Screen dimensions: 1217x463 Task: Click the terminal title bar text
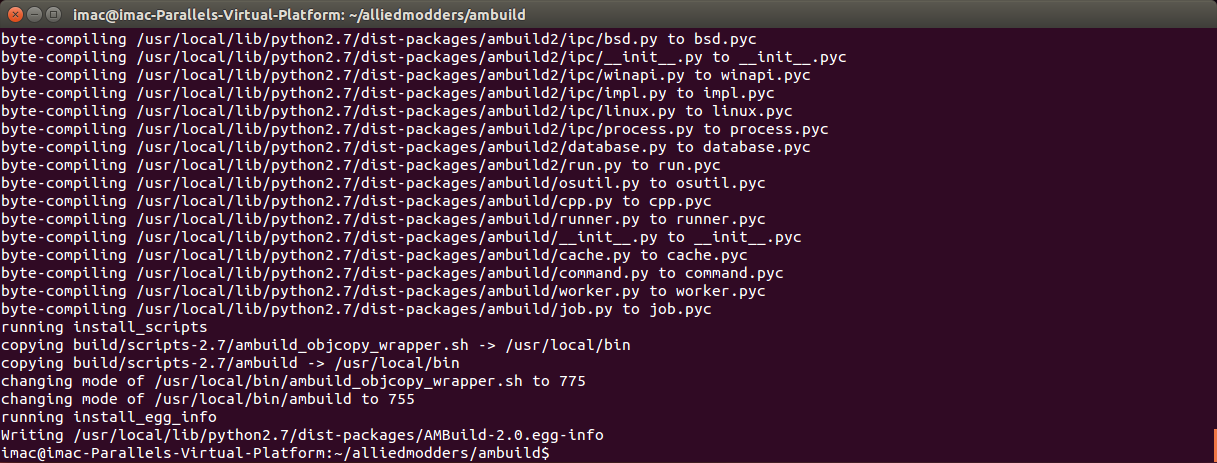300,15
